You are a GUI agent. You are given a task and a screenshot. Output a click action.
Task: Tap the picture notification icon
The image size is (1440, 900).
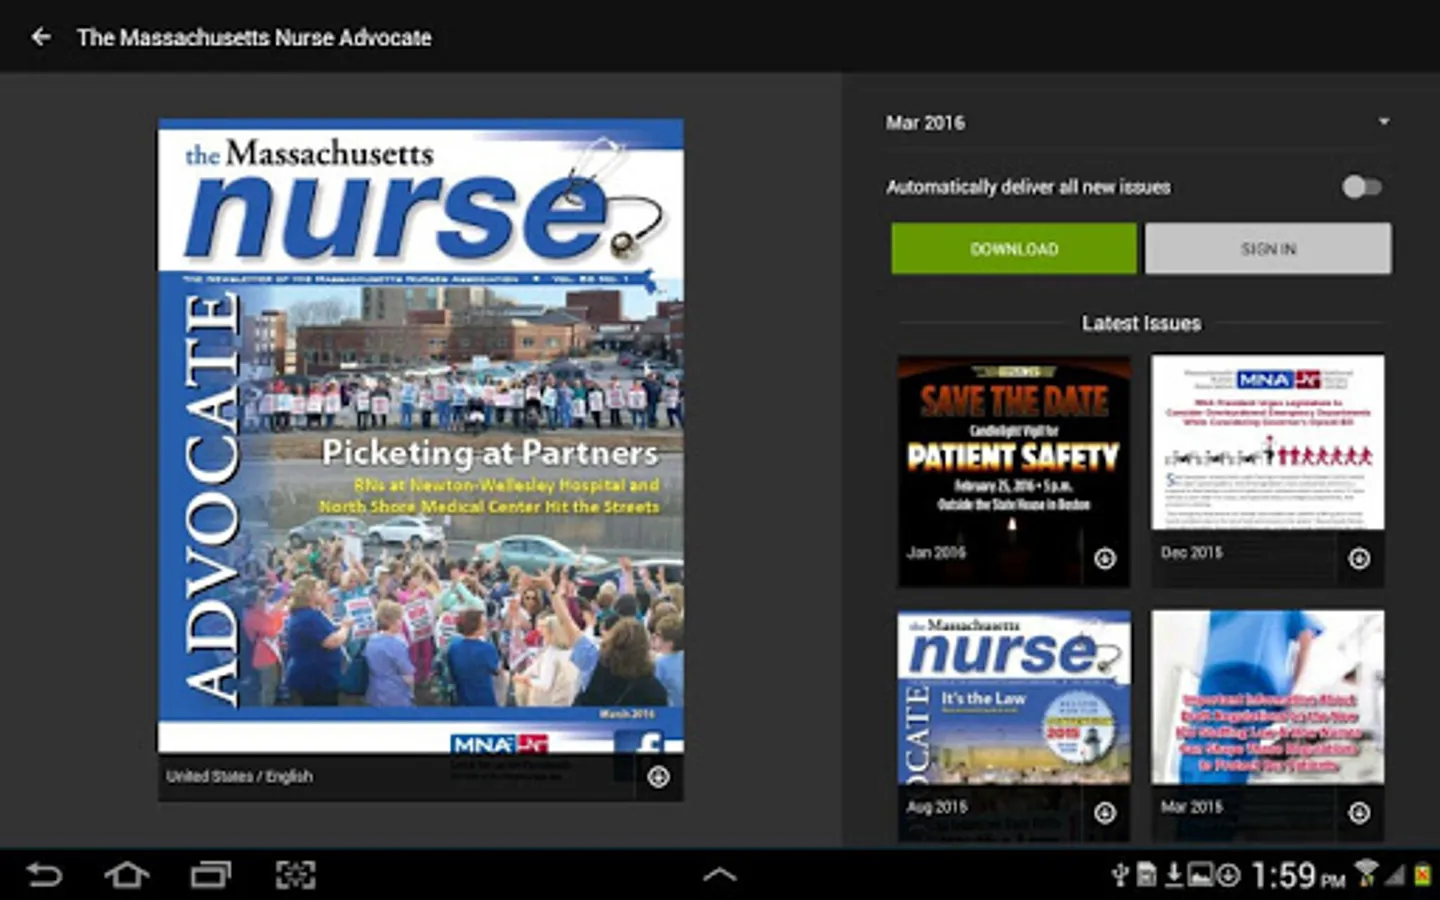click(1200, 875)
